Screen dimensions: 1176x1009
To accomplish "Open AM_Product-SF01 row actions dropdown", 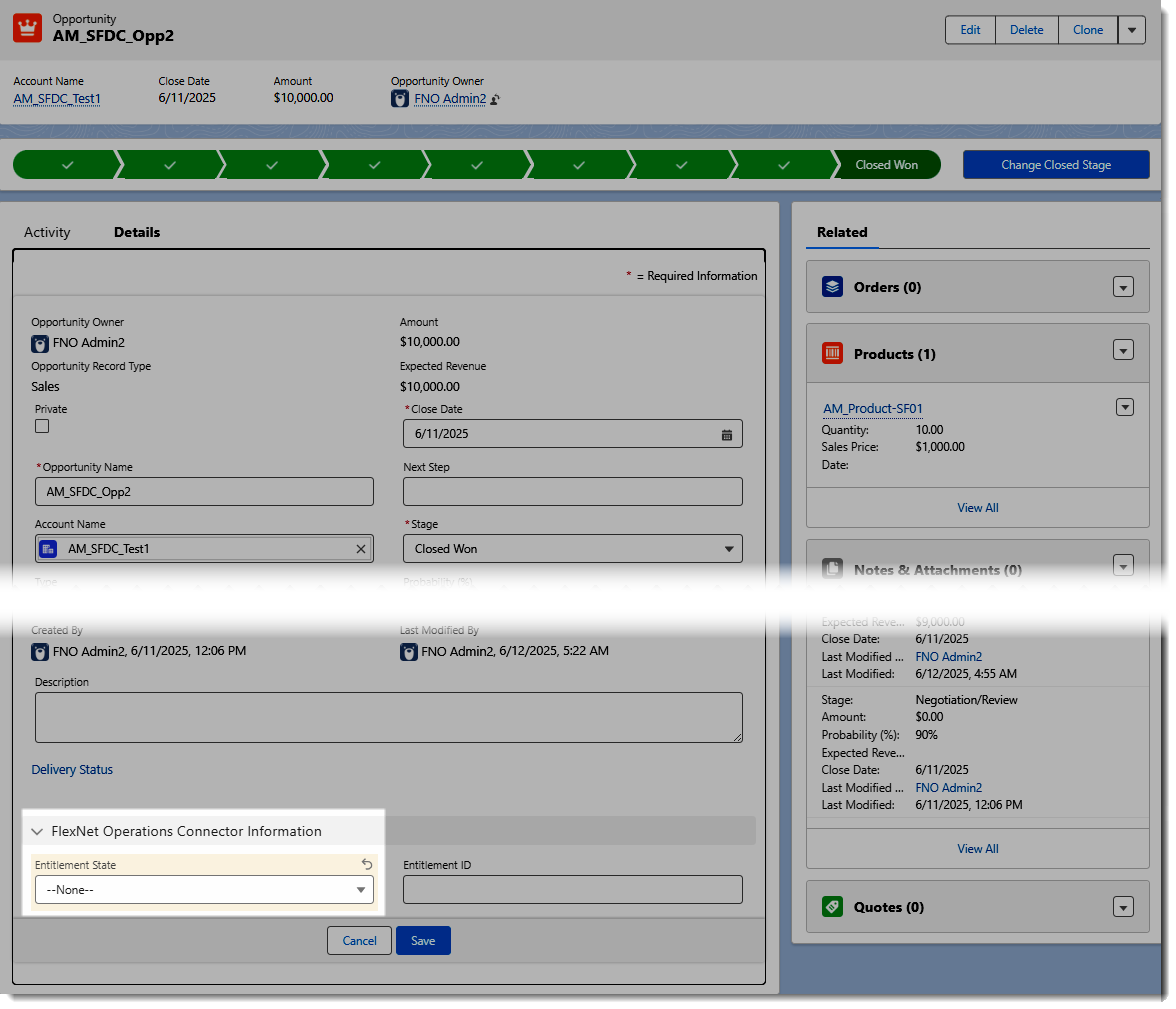I will click(x=1125, y=407).
